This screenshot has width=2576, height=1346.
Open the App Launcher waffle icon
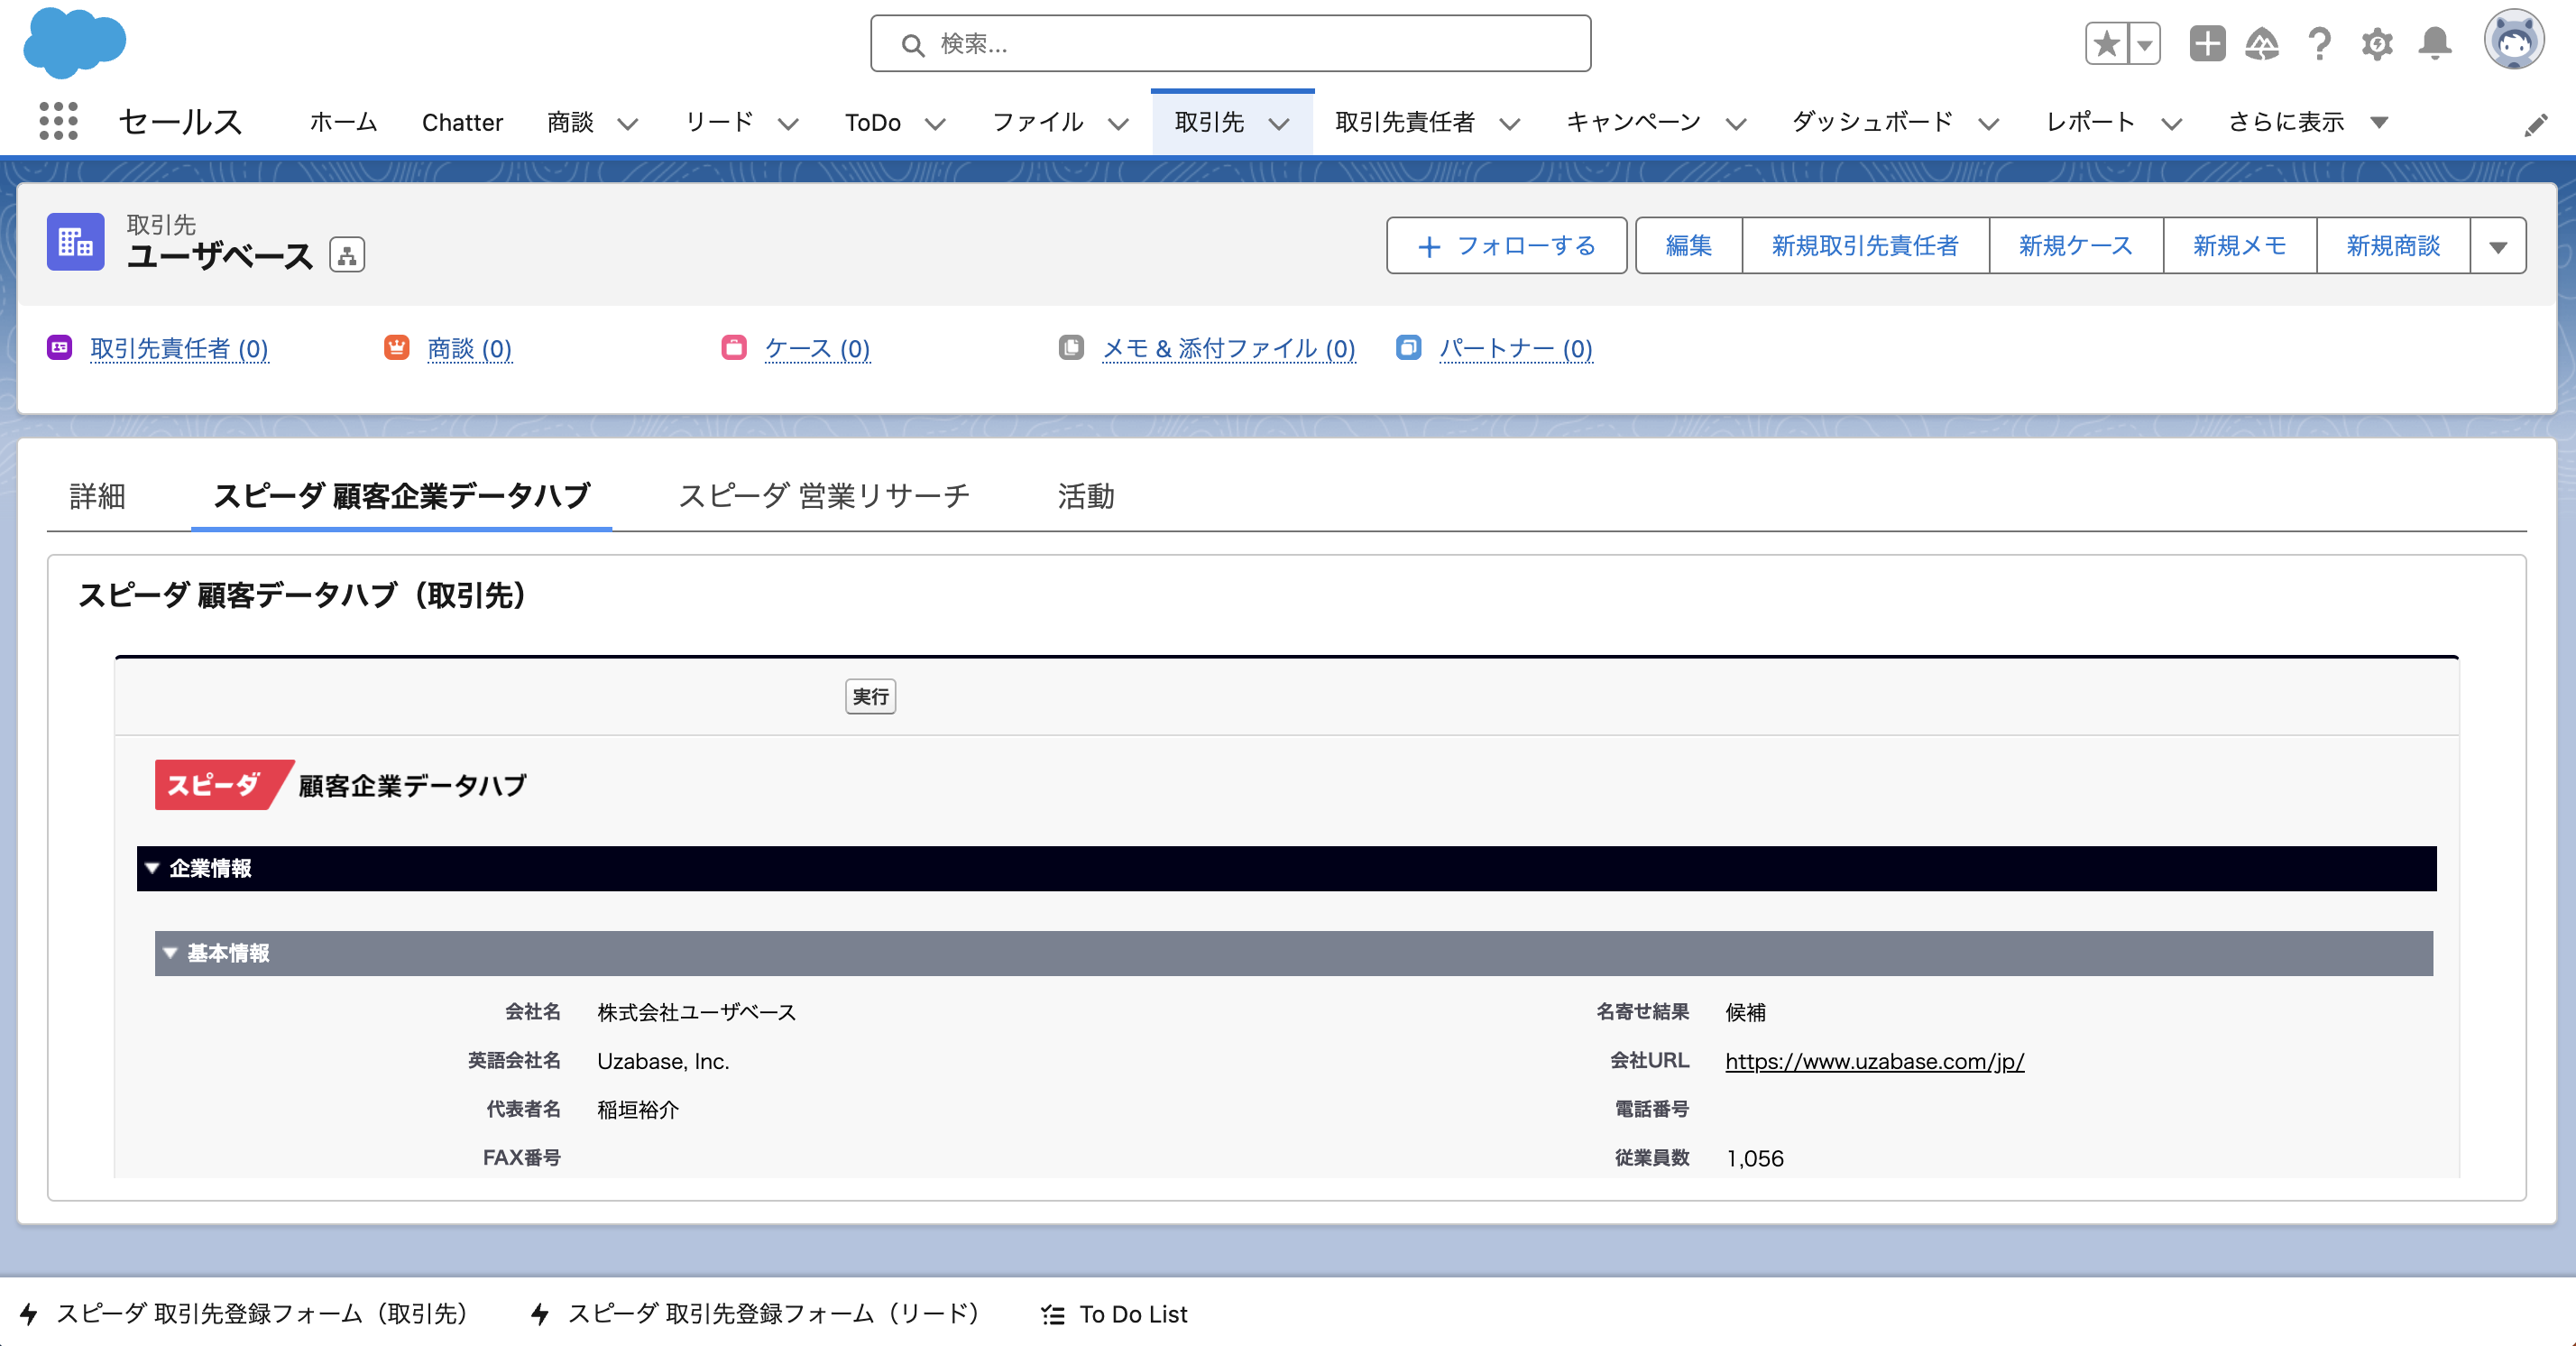(x=57, y=121)
